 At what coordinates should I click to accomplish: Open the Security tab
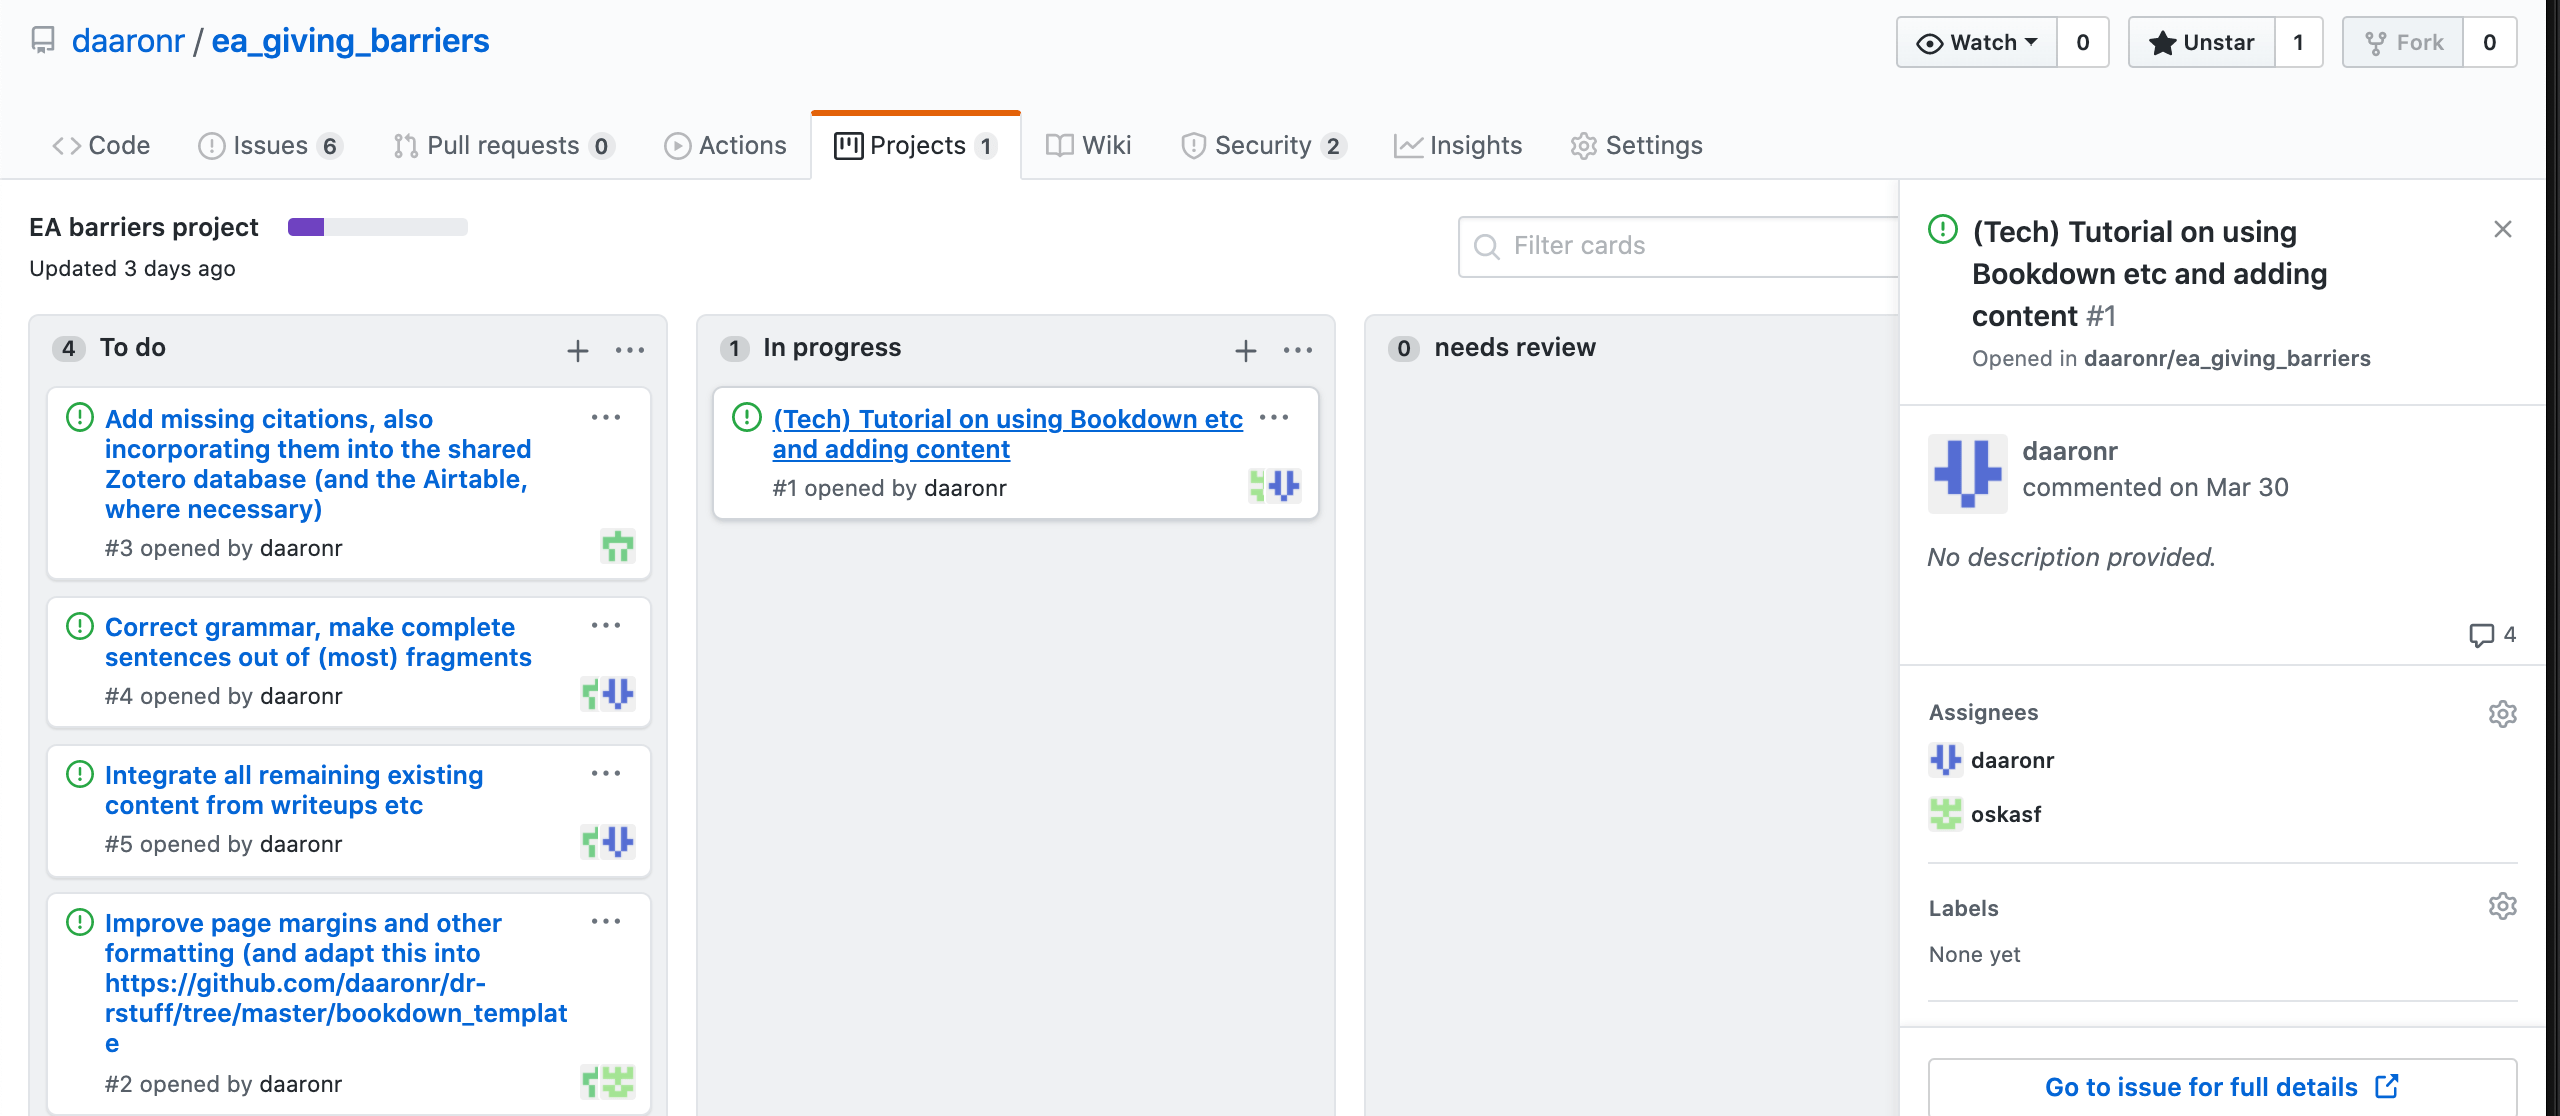click(x=1264, y=146)
